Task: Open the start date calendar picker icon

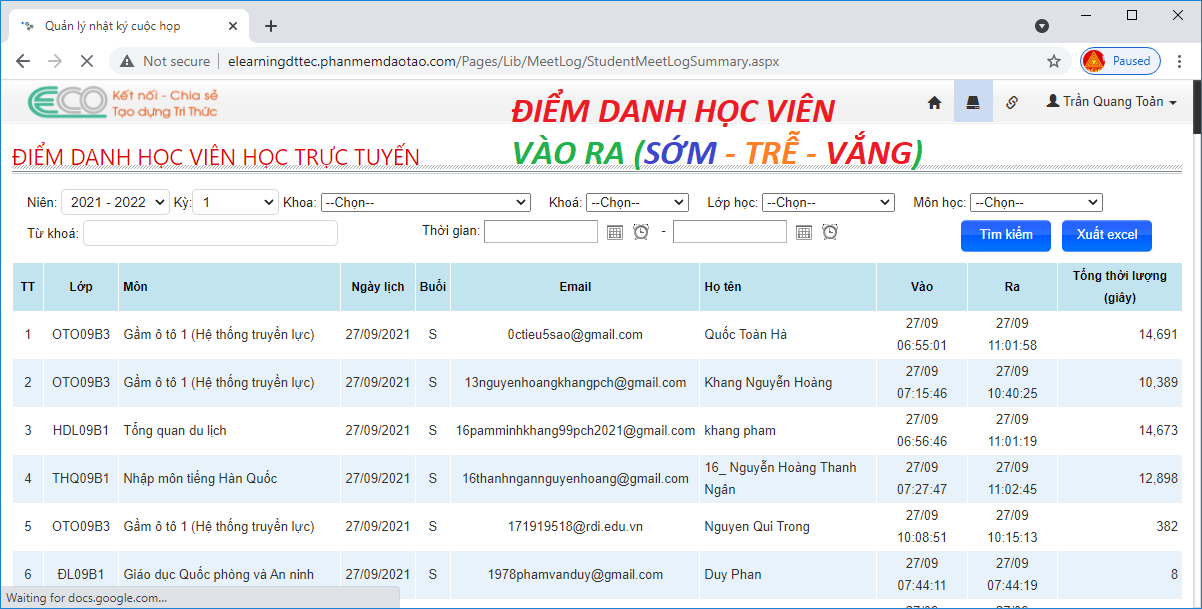Action: [615, 232]
